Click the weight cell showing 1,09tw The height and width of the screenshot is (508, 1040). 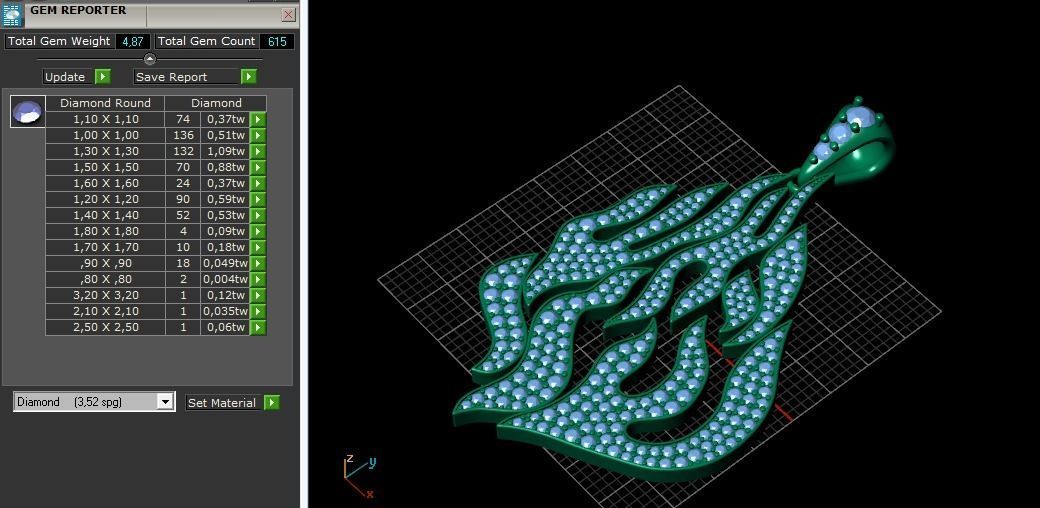click(226, 151)
